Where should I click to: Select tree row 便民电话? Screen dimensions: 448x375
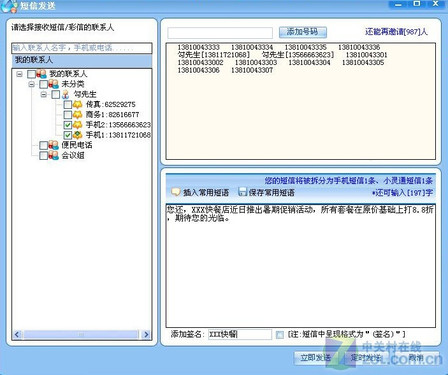pyautogui.click(x=77, y=145)
